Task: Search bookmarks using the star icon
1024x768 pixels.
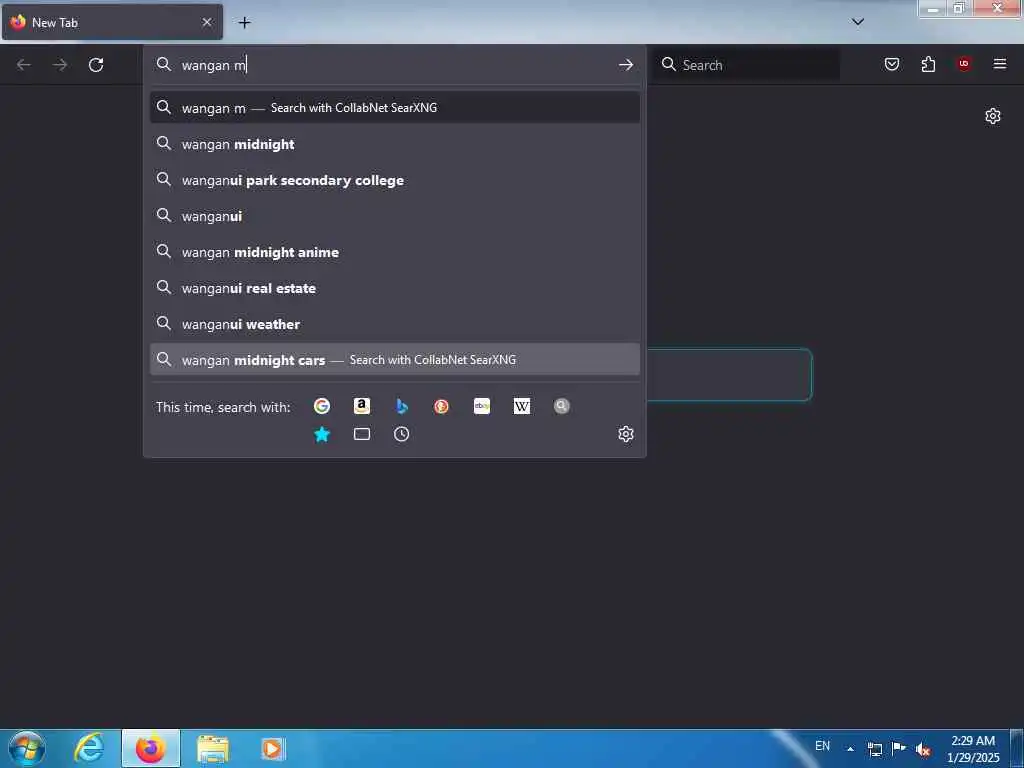Action: (322, 434)
